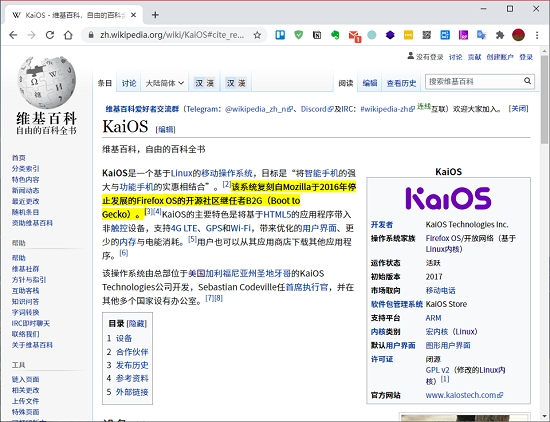
Task: Click the 登录 link
Action: (526, 57)
